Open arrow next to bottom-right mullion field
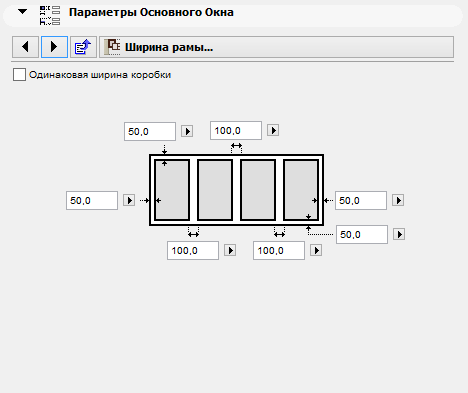Screen dimensions: 468x393 [x=316, y=250]
